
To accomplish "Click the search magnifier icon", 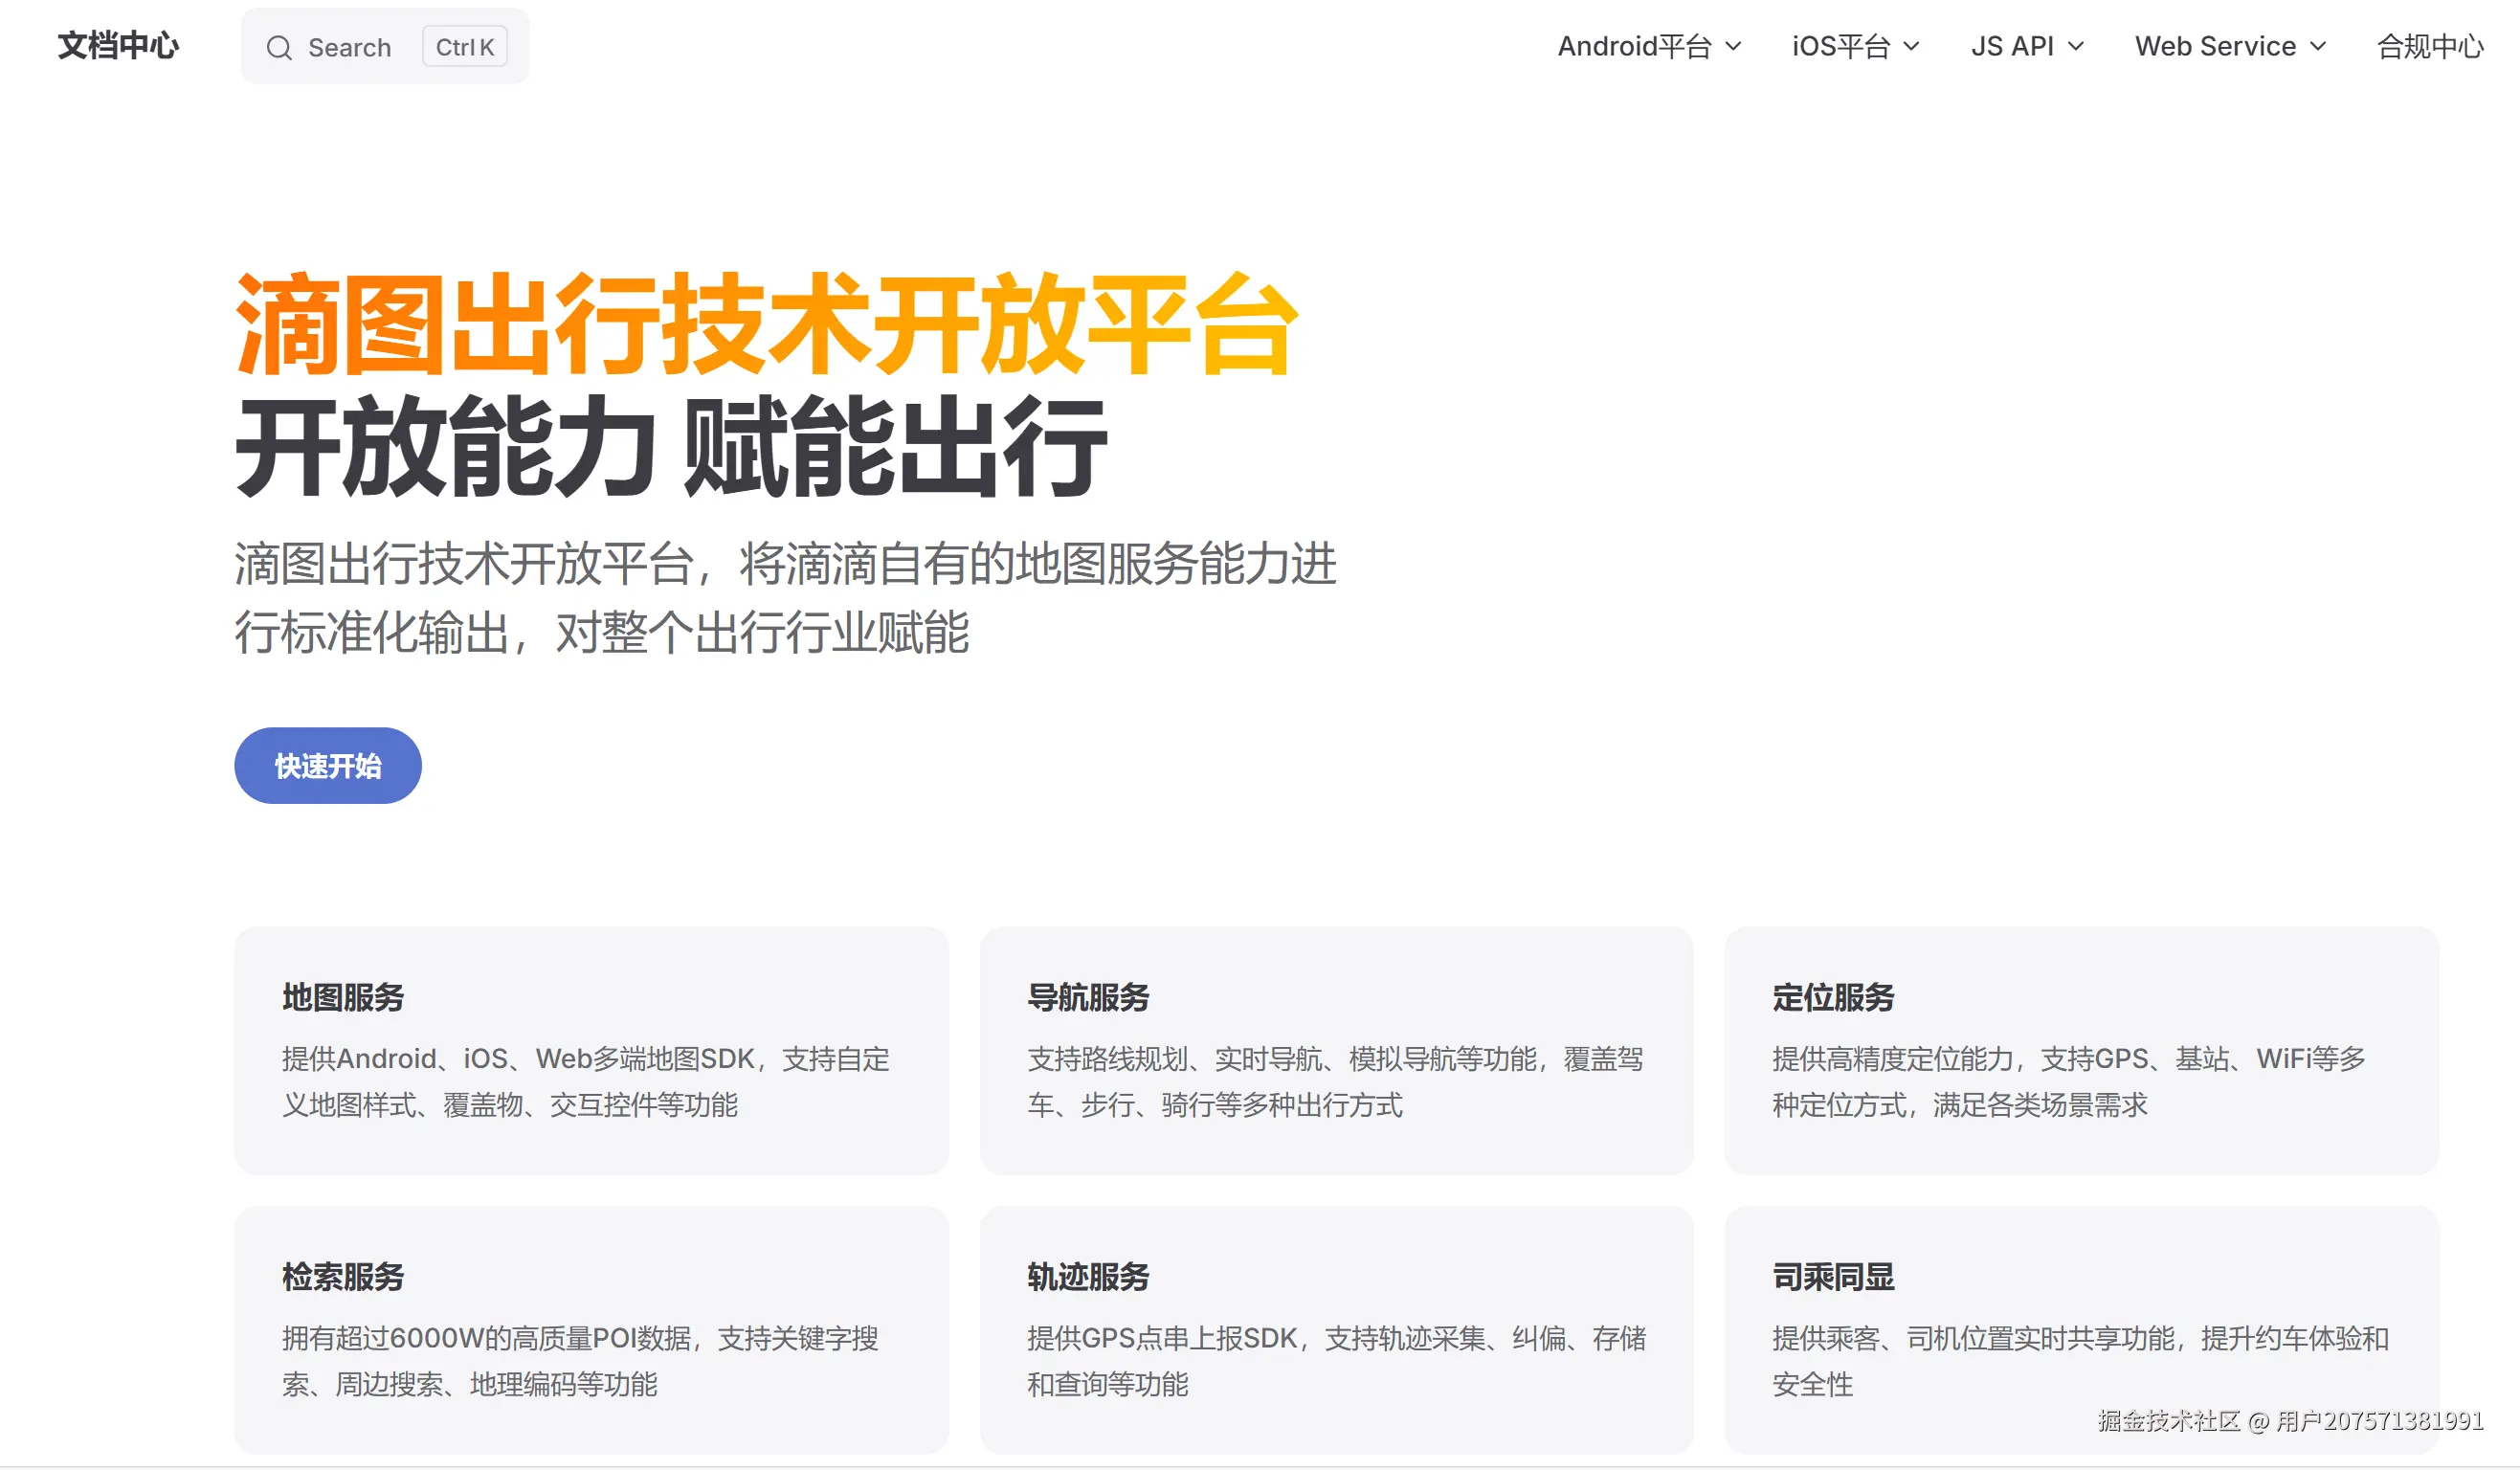I will [x=281, y=46].
